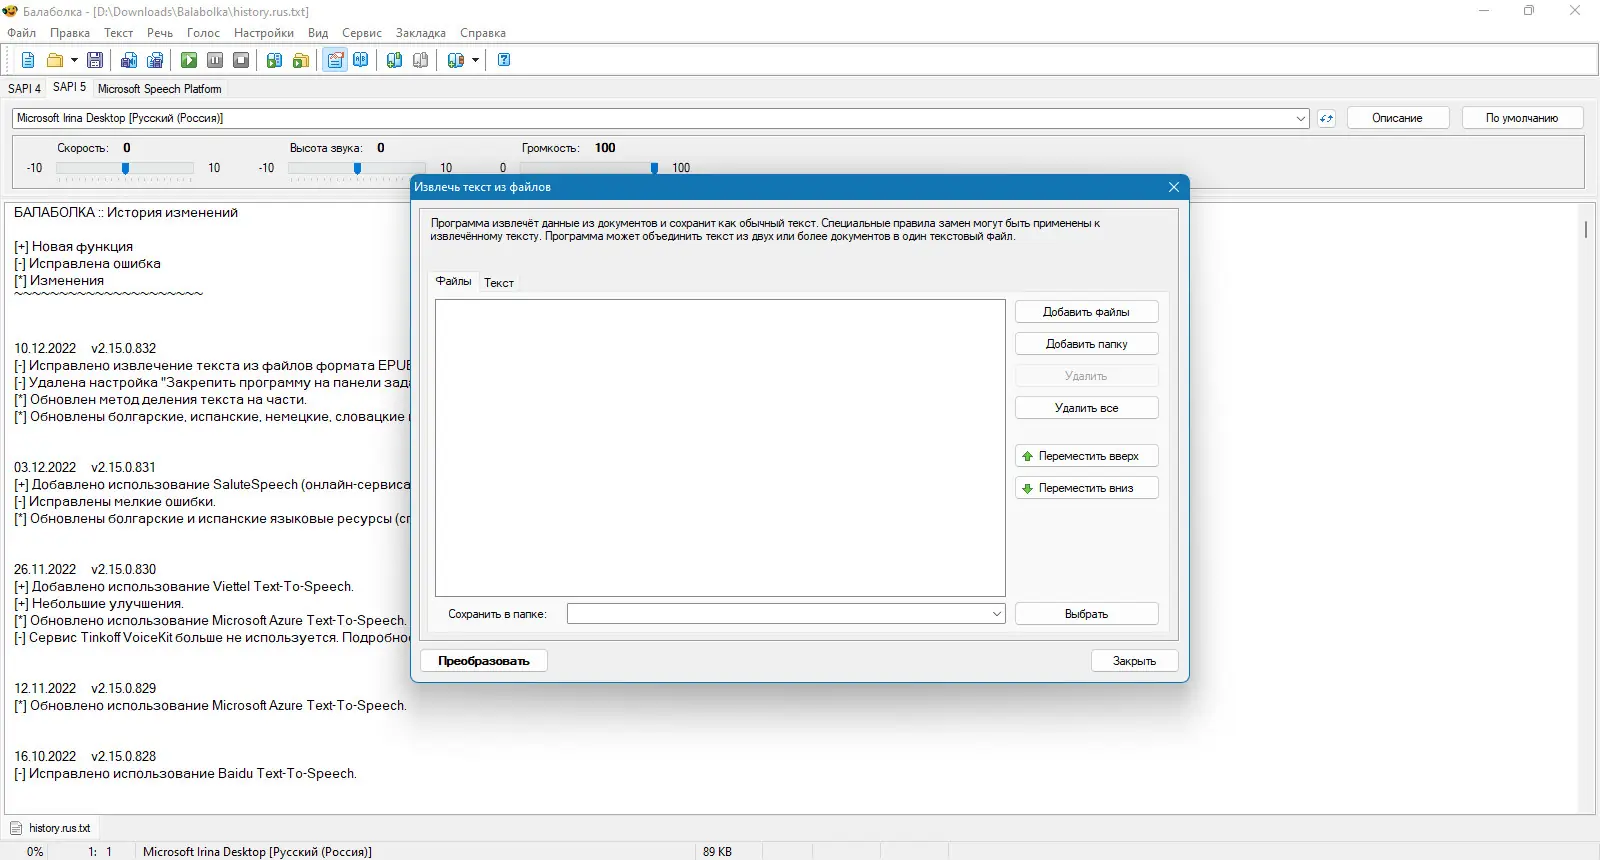
Task: Open the 'Сервис' menu
Action: (x=362, y=33)
